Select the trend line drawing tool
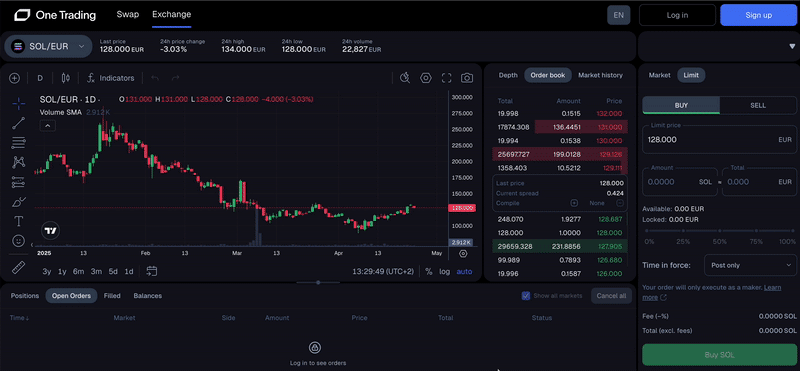This screenshot has height=371, width=800. pyautogui.click(x=18, y=122)
